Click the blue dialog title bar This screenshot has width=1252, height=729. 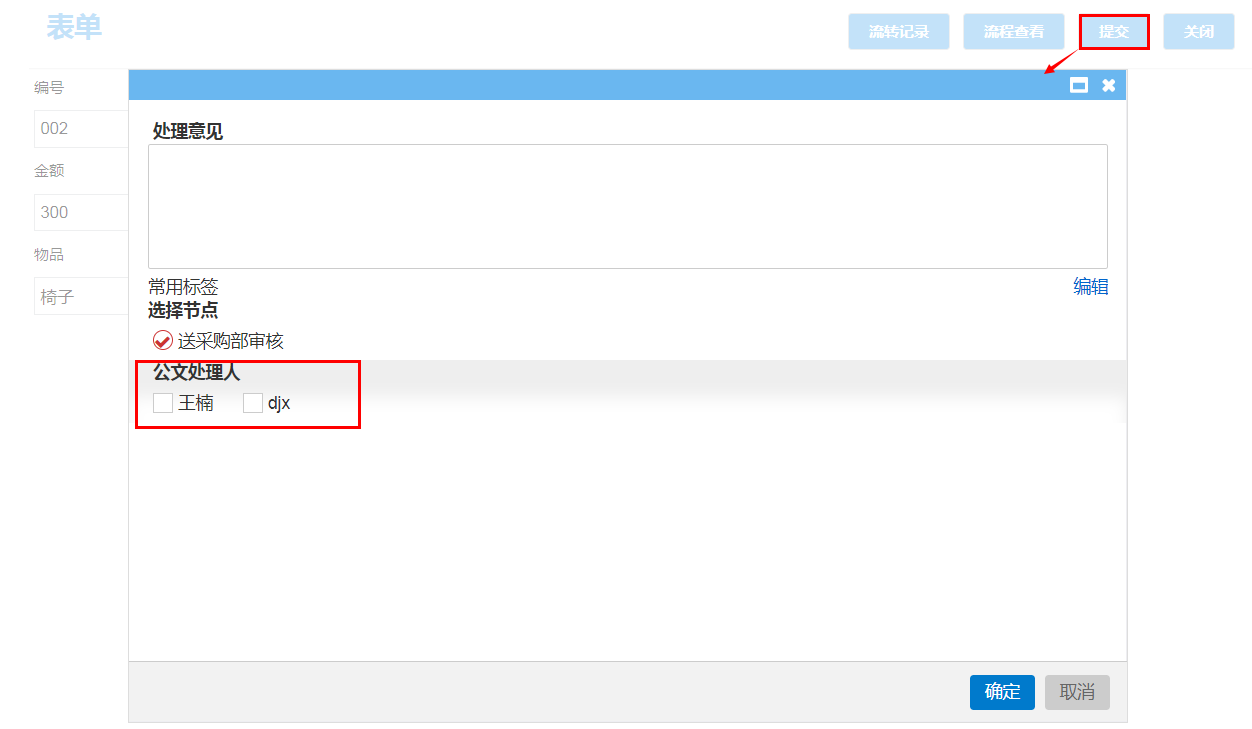pyautogui.click(x=600, y=85)
